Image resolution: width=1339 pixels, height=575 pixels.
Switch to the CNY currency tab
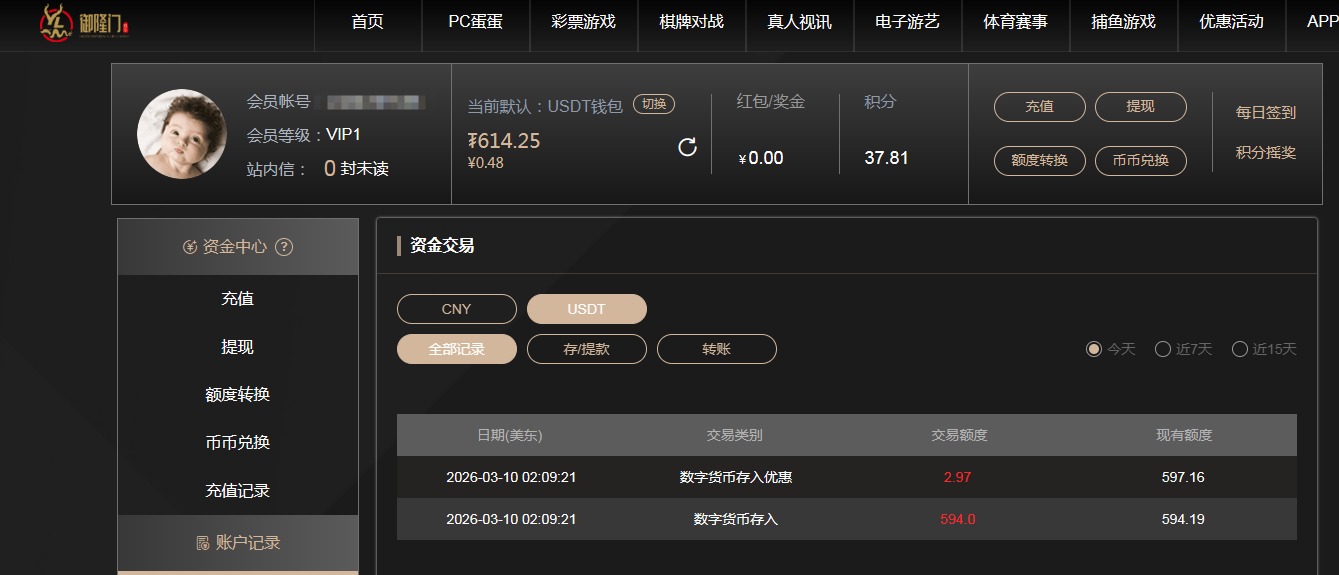click(x=457, y=309)
